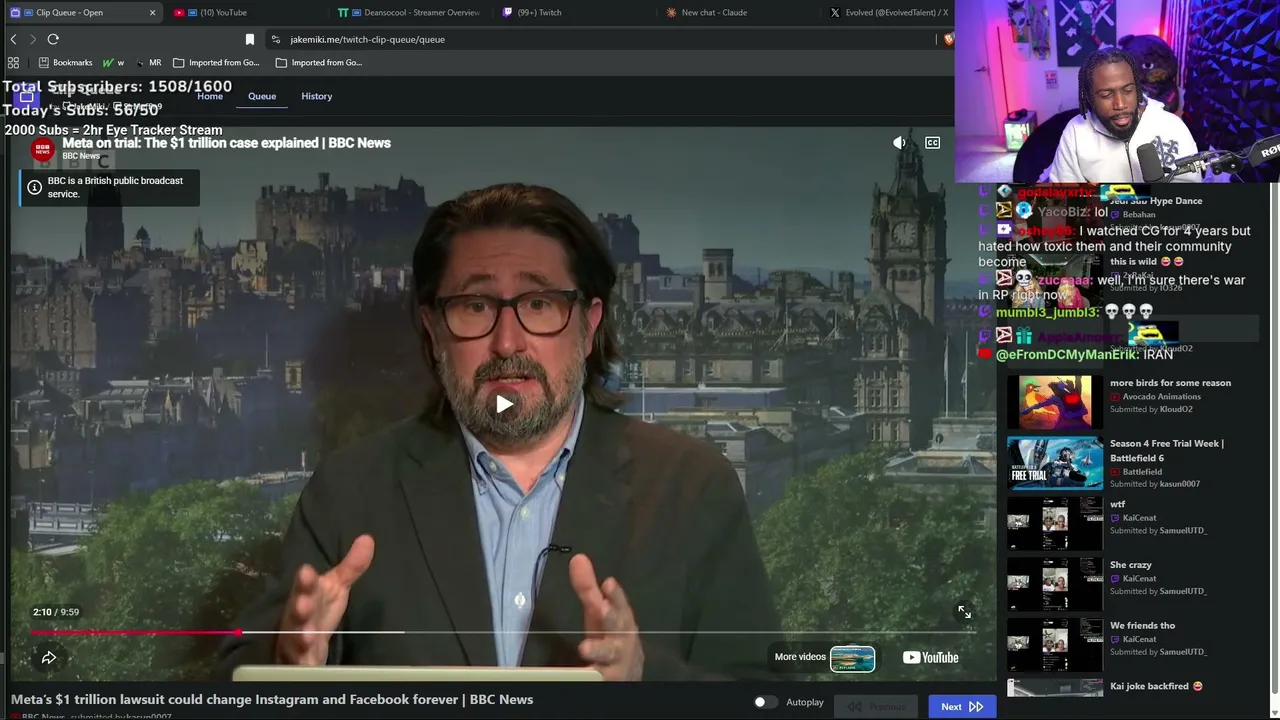Screen dimensions: 1280x720
Task: Open the YouTube logo link on player
Action: [930, 657]
